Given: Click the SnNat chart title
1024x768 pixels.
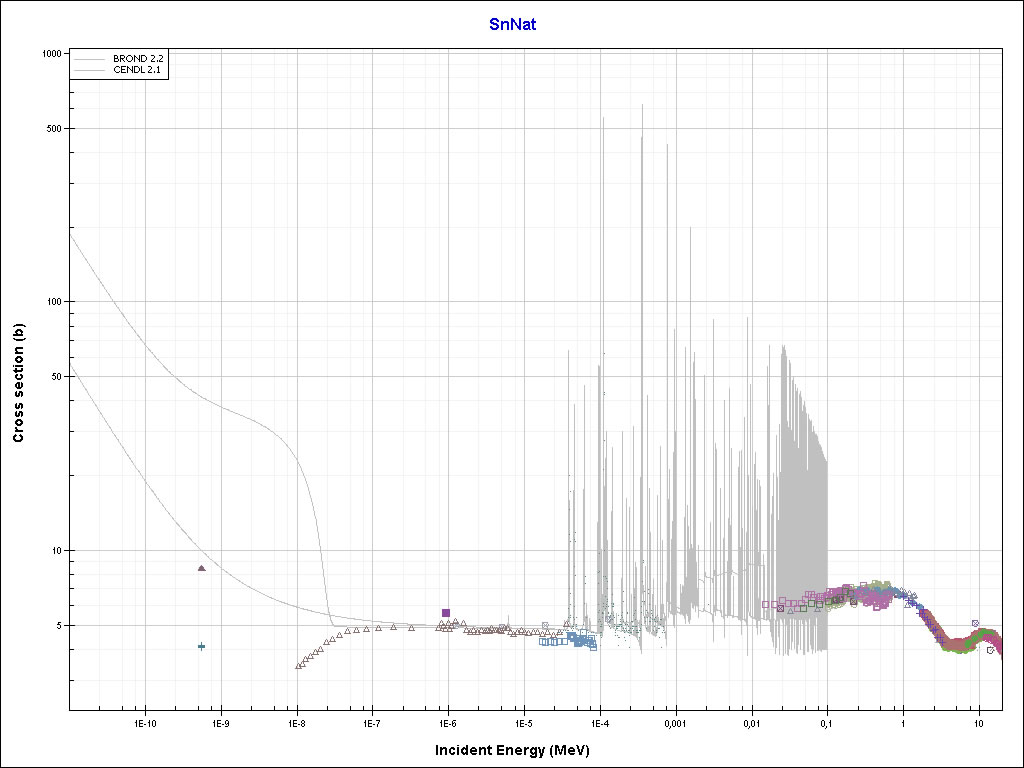Looking at the screenshot, I should pos(512,24).
